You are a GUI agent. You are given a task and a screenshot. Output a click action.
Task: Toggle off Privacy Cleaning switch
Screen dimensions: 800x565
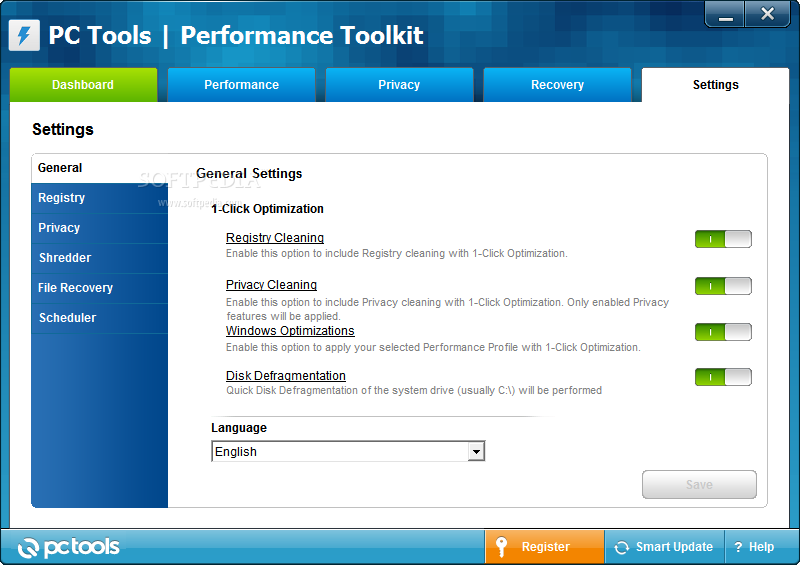[723, 286]
